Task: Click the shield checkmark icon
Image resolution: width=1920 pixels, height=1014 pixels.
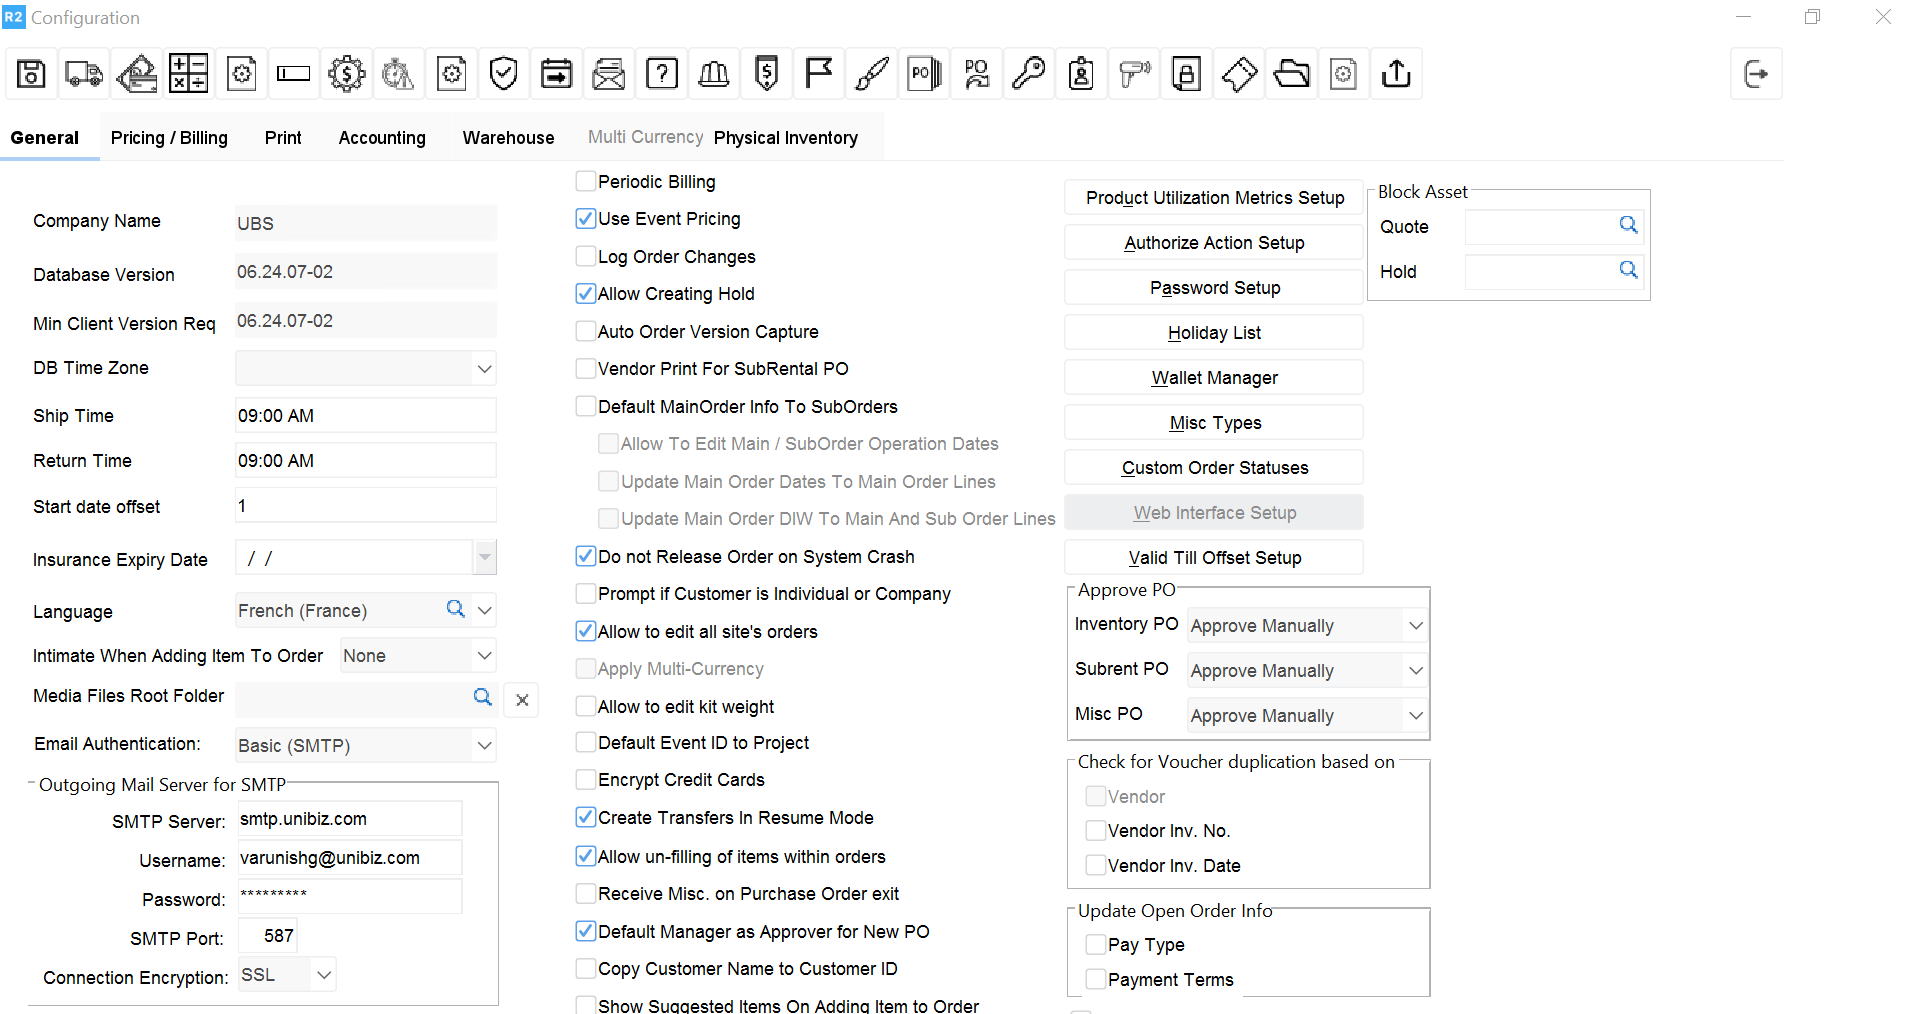Action: pyautogui.click(x=504, y=74)
